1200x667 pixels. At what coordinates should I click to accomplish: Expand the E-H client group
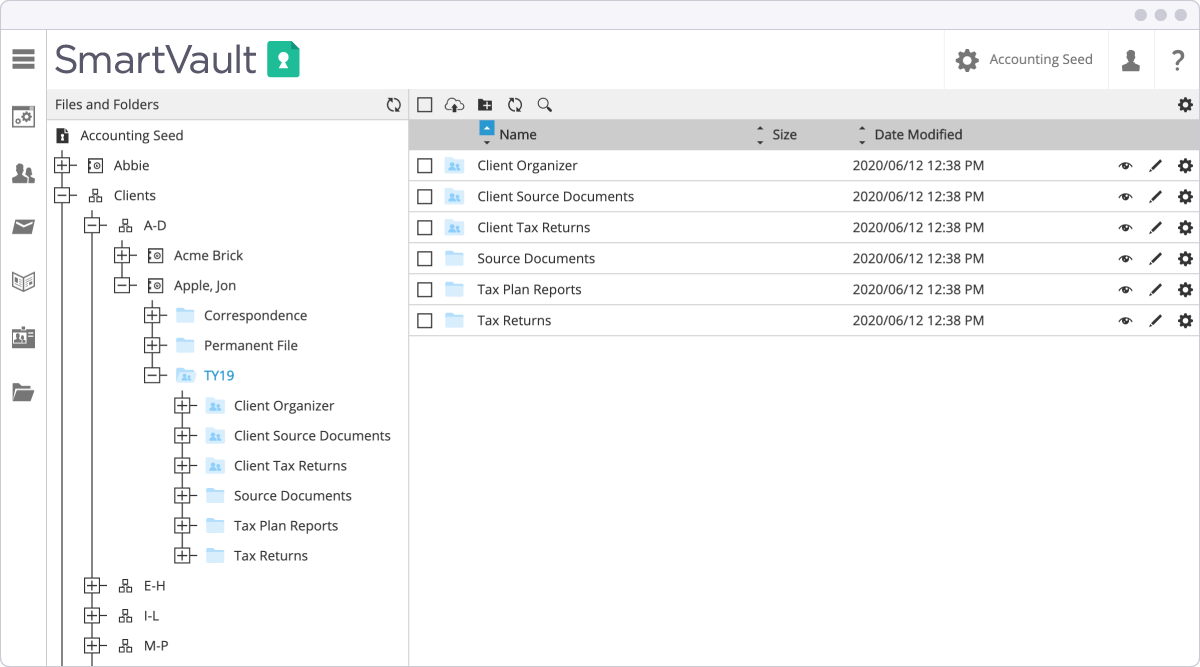[94, 585]
